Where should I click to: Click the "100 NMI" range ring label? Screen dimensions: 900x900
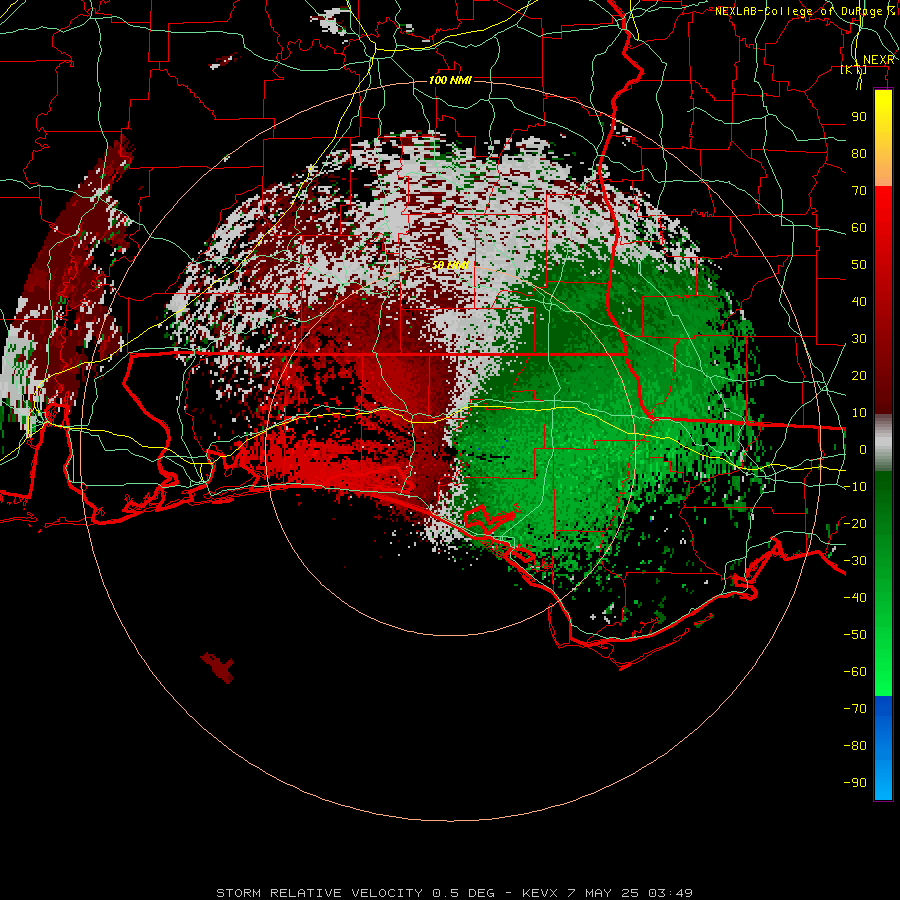450,80
